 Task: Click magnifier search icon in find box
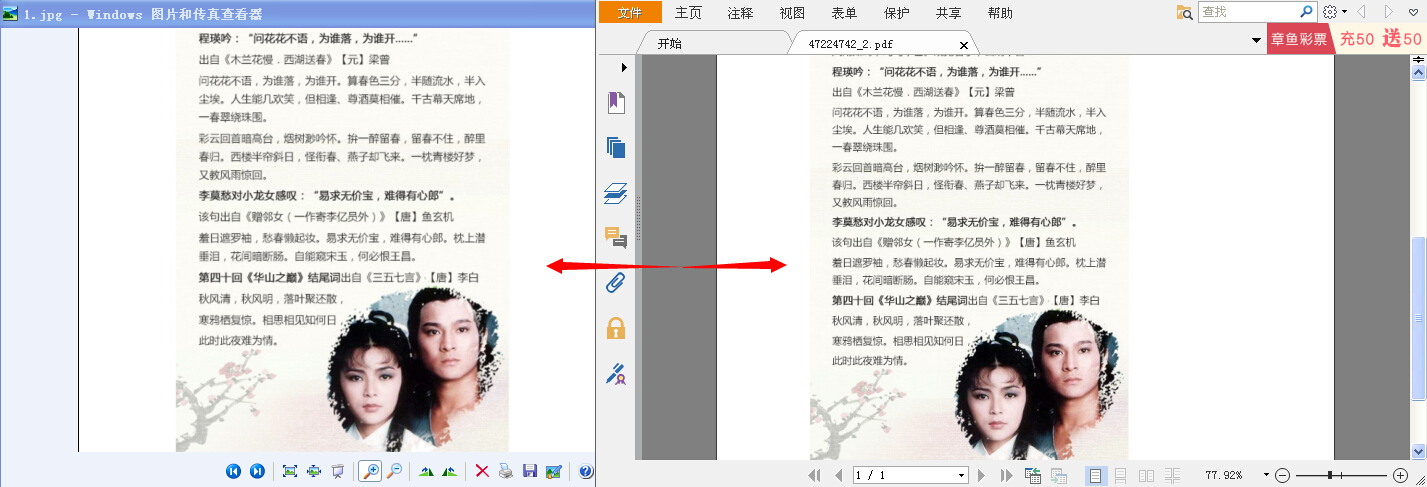point(1306,12)
